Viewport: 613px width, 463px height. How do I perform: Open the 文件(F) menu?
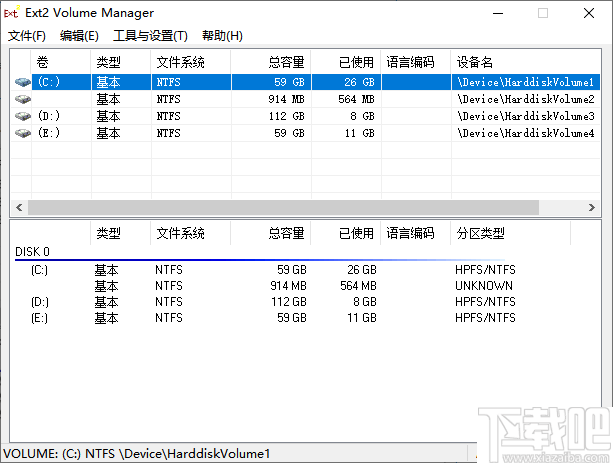click(27, 36)
